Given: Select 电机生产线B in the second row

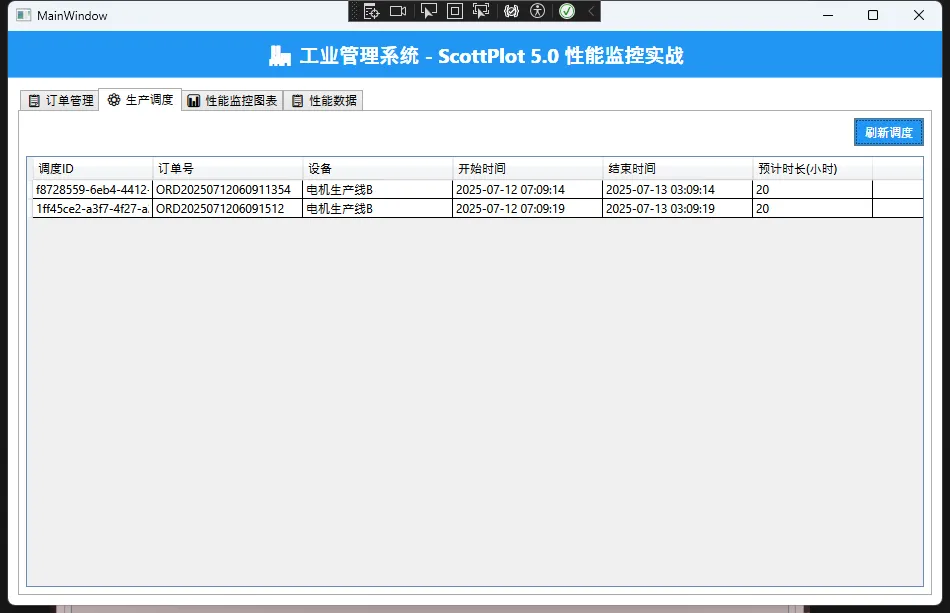Looking at the screenshot, I should click(x=377, y=208).
